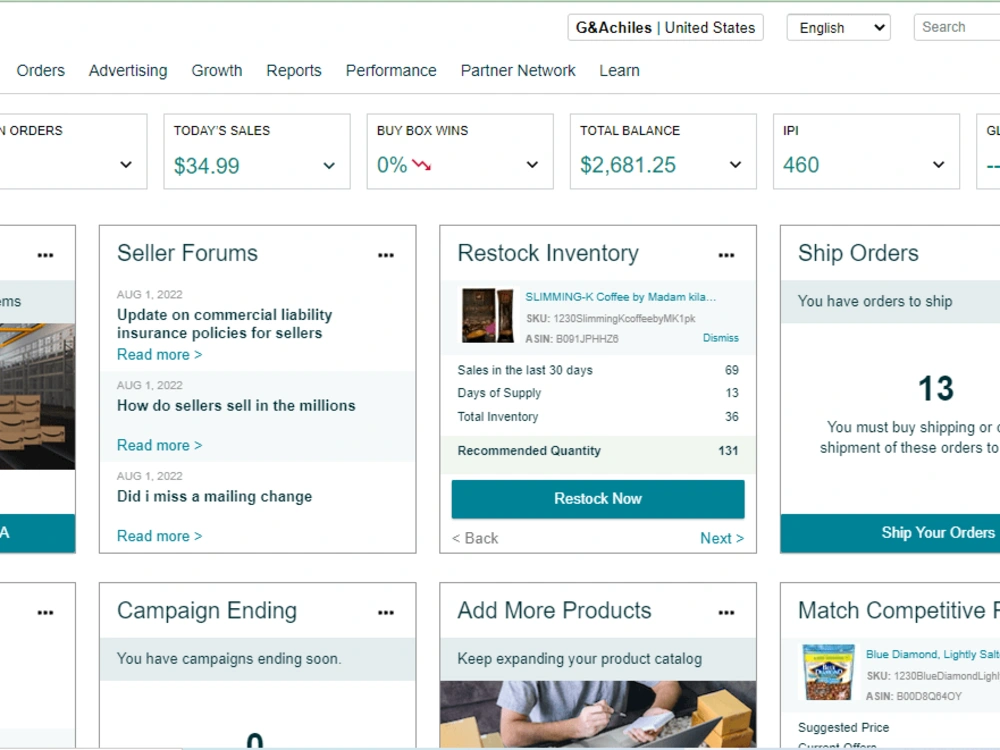The height and width of the screenshot is (750, 1000).
Task: Open Campaign Ending card options ellipsis
Action: (386, 612)
